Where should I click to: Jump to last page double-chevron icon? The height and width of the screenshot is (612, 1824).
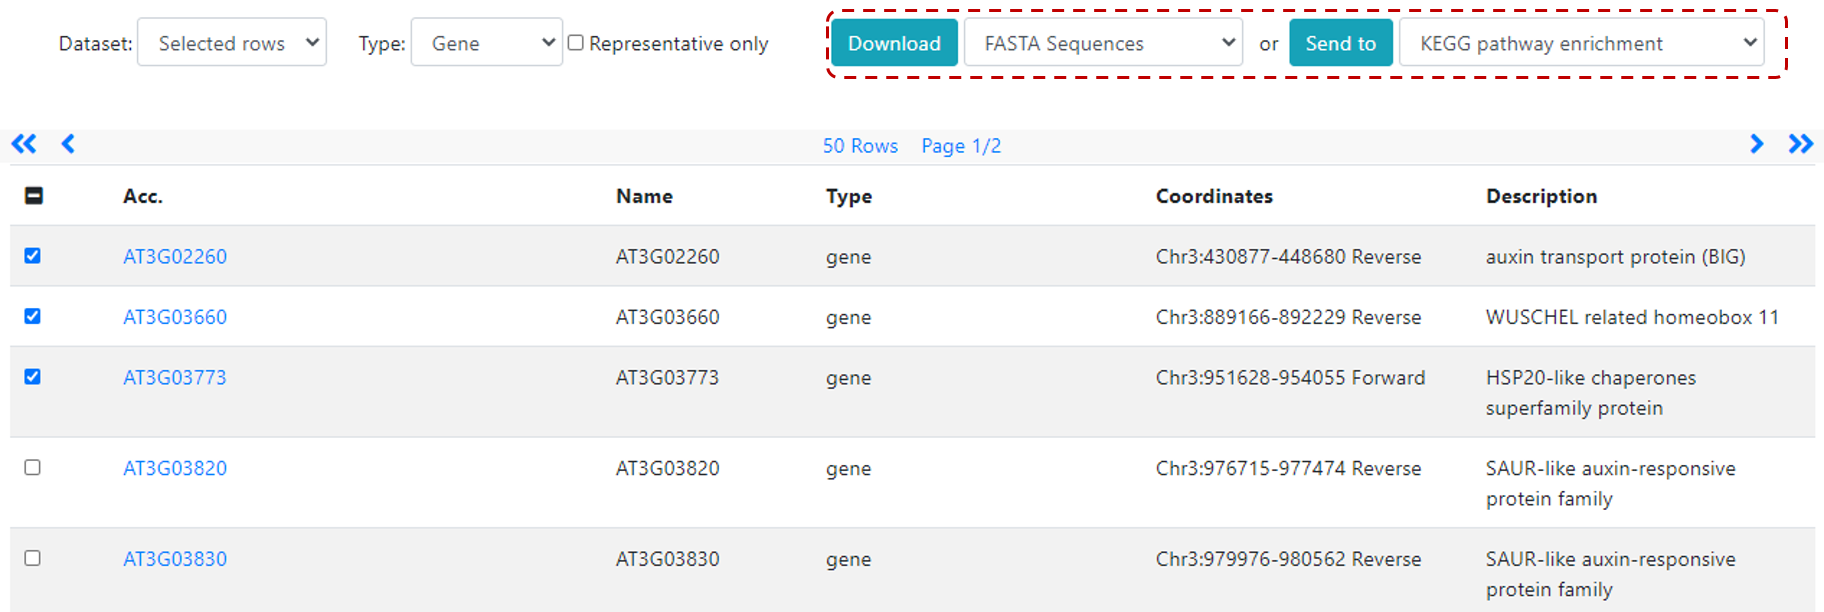pyautogui.click(x=1801, y=144)
